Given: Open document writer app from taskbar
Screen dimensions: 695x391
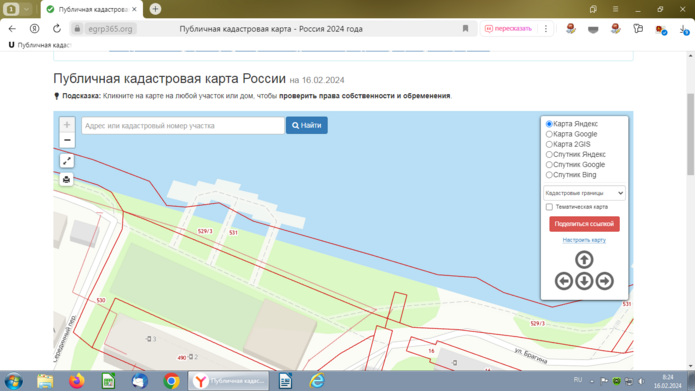Looking at the screenshot, I should point(285,381).
